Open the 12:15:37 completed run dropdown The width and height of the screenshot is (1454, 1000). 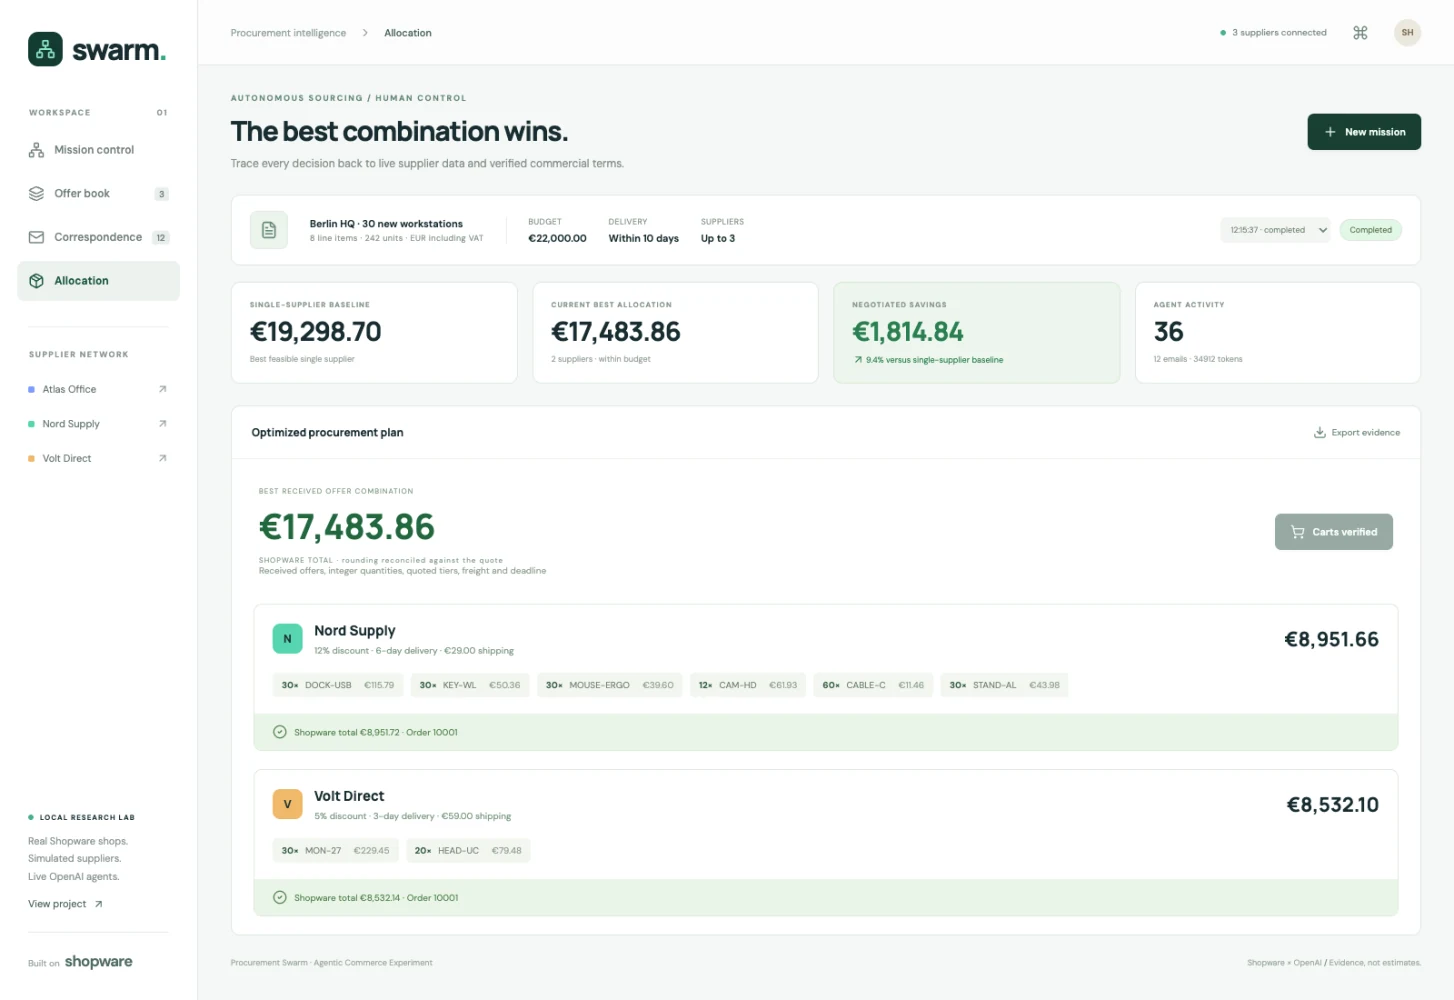[x=1275, y=230]
